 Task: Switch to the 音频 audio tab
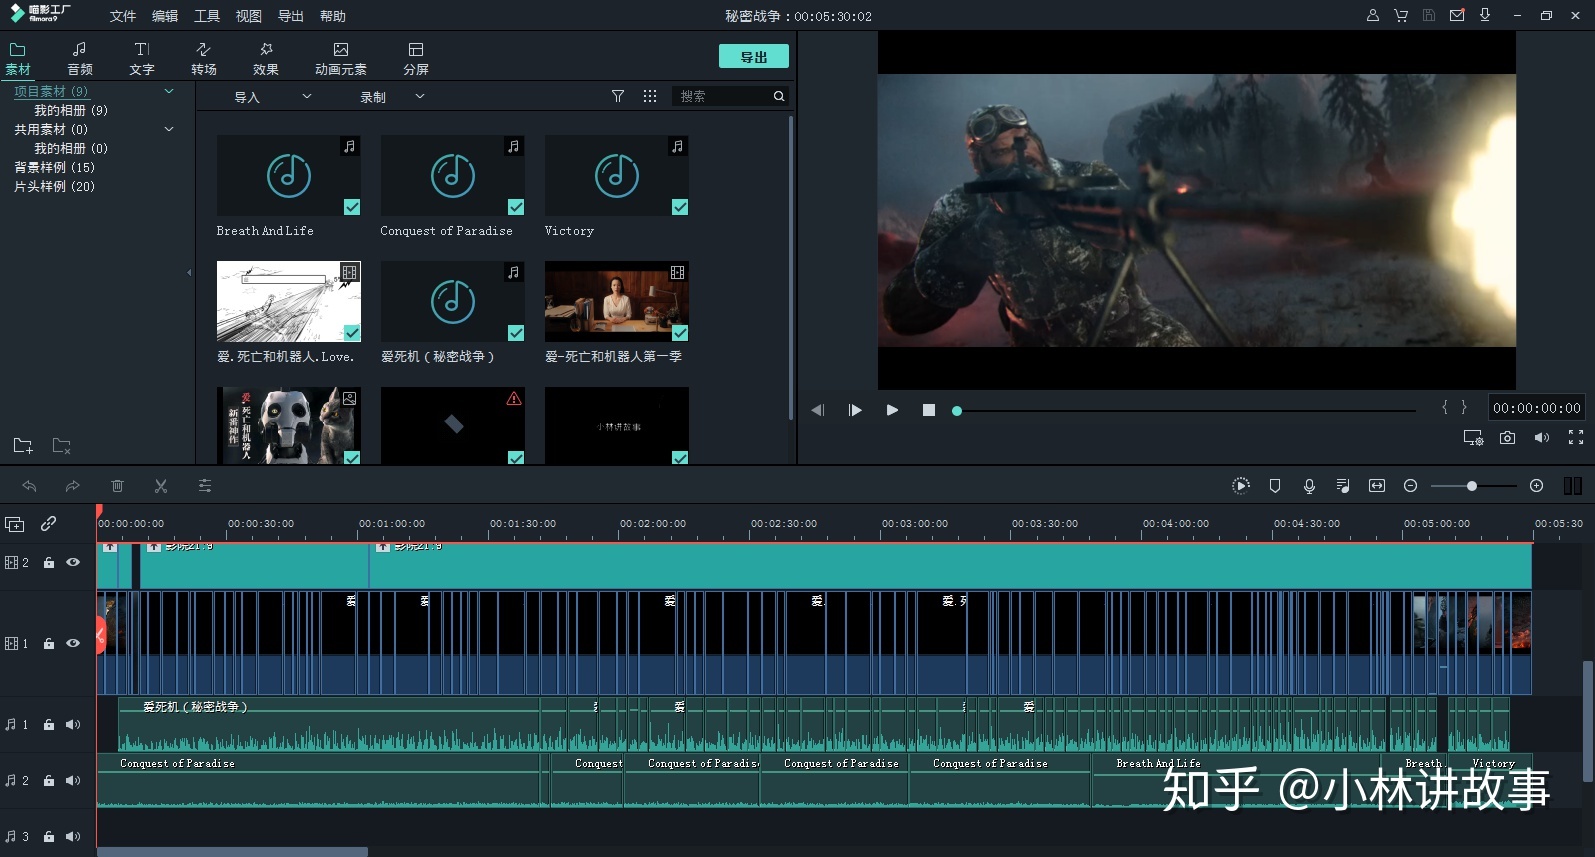pyautogui.click(x=80, y=59)
